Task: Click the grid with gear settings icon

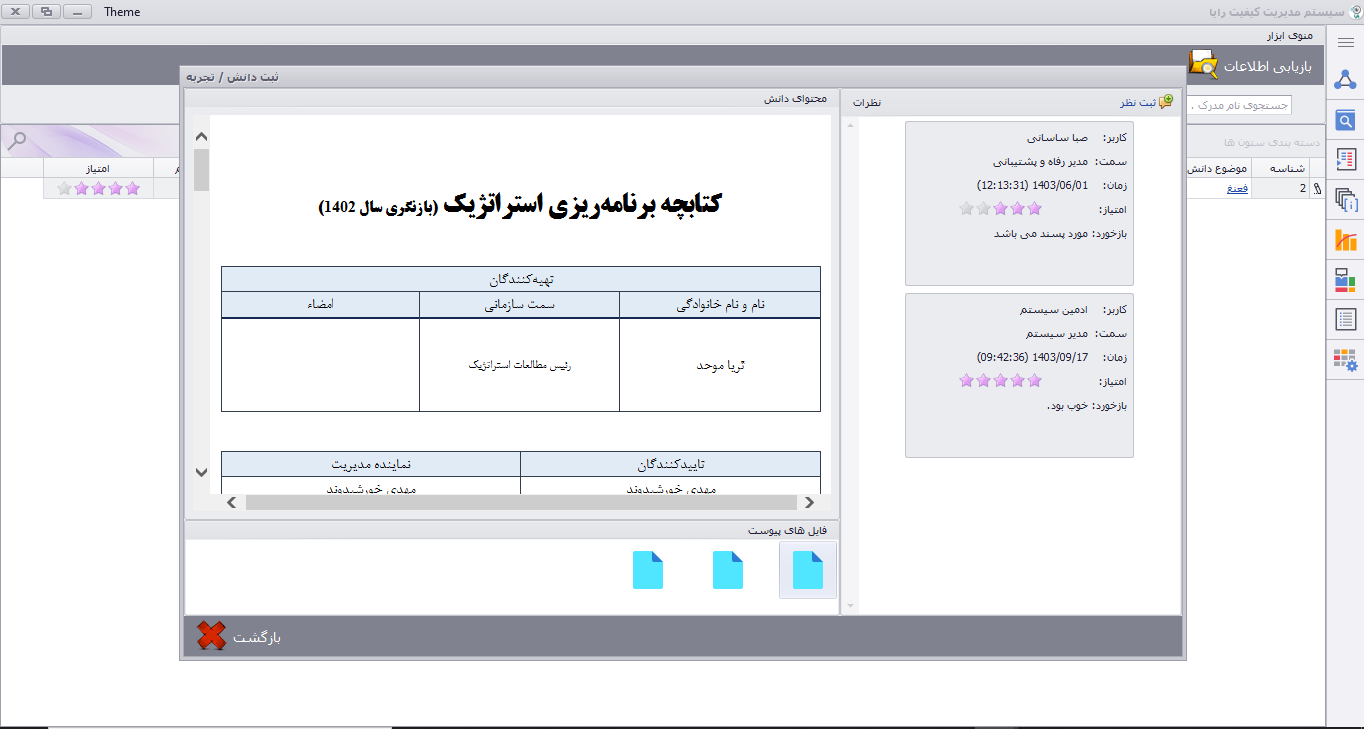Action: (x=1345, y=360)
